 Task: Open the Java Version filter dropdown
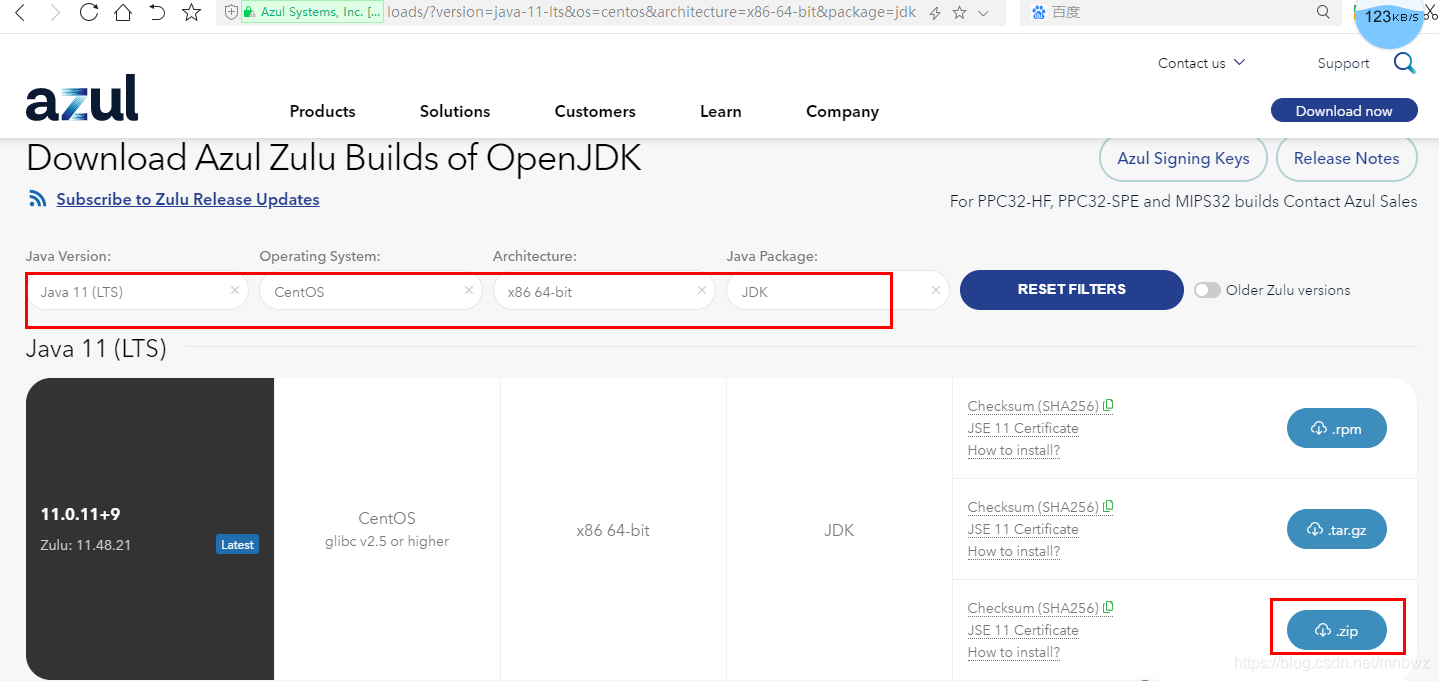(137, 291)
